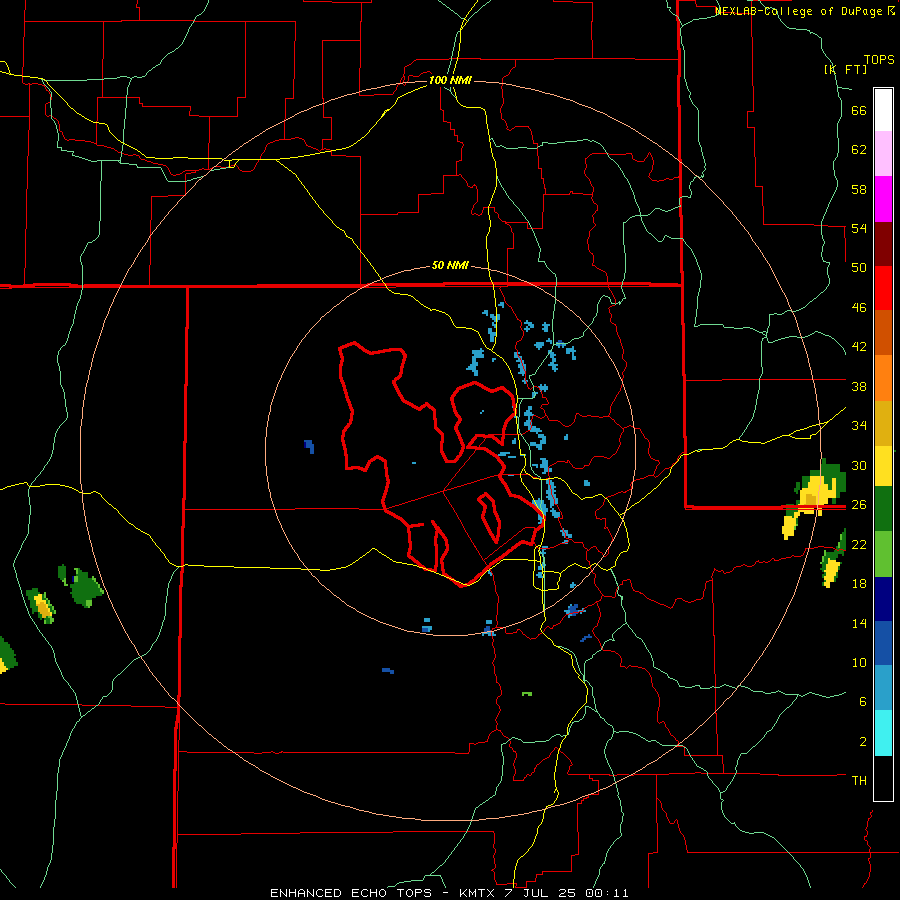
Task: Click the '34' legend value
Action: (x=859, y=426)
